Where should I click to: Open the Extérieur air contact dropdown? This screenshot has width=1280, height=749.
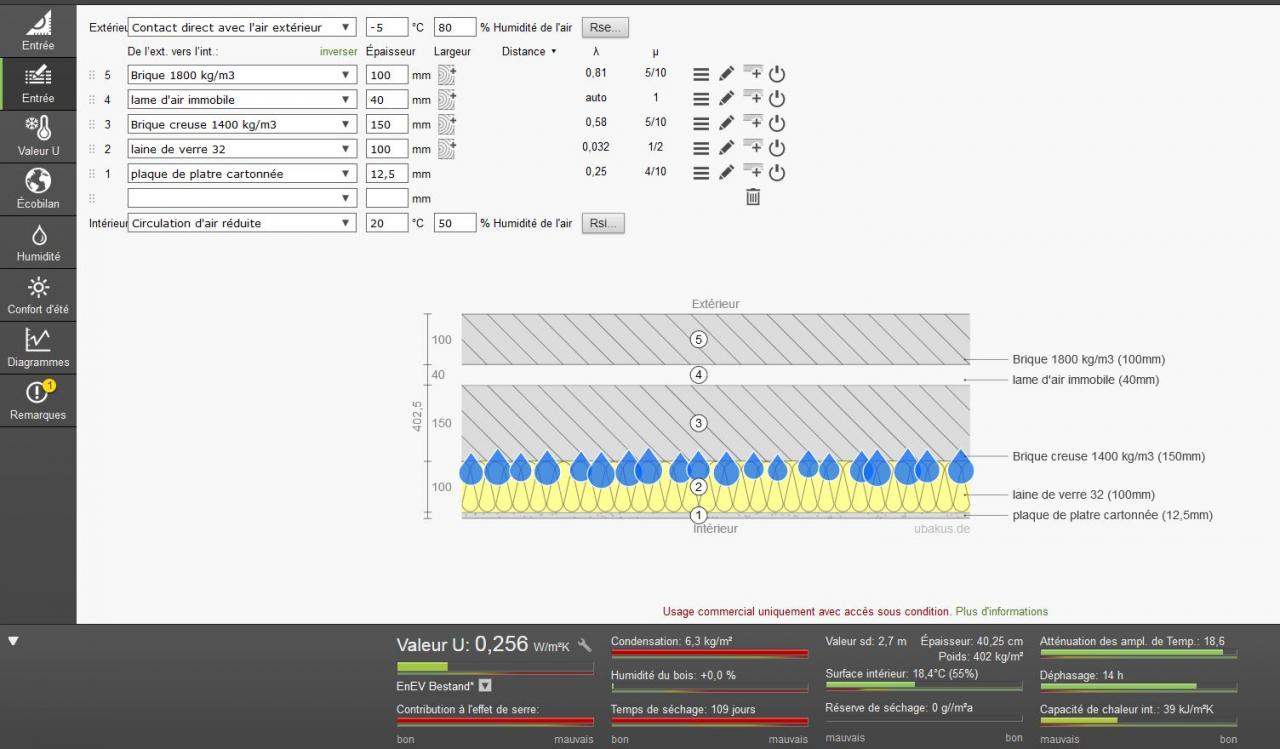click(x=242, y=28)
